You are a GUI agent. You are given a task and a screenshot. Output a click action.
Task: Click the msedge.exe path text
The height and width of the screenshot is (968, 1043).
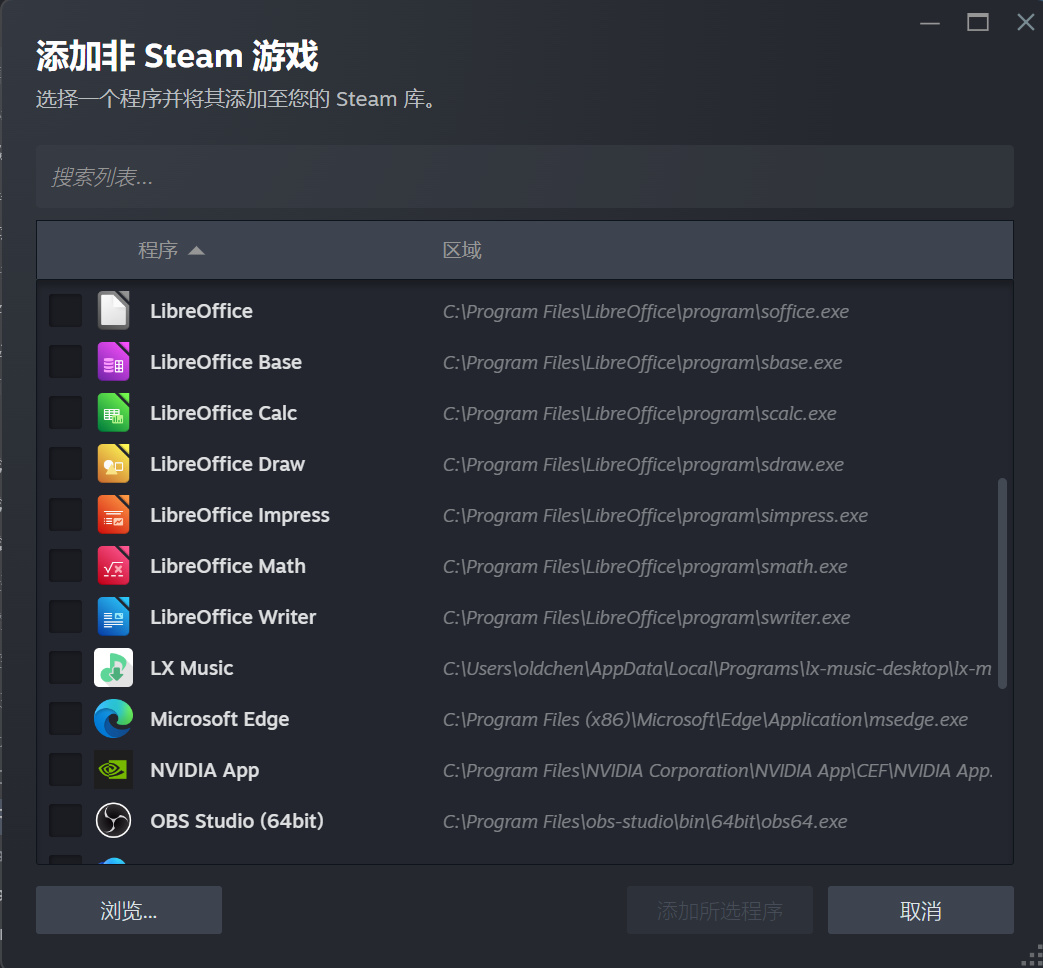705,720
